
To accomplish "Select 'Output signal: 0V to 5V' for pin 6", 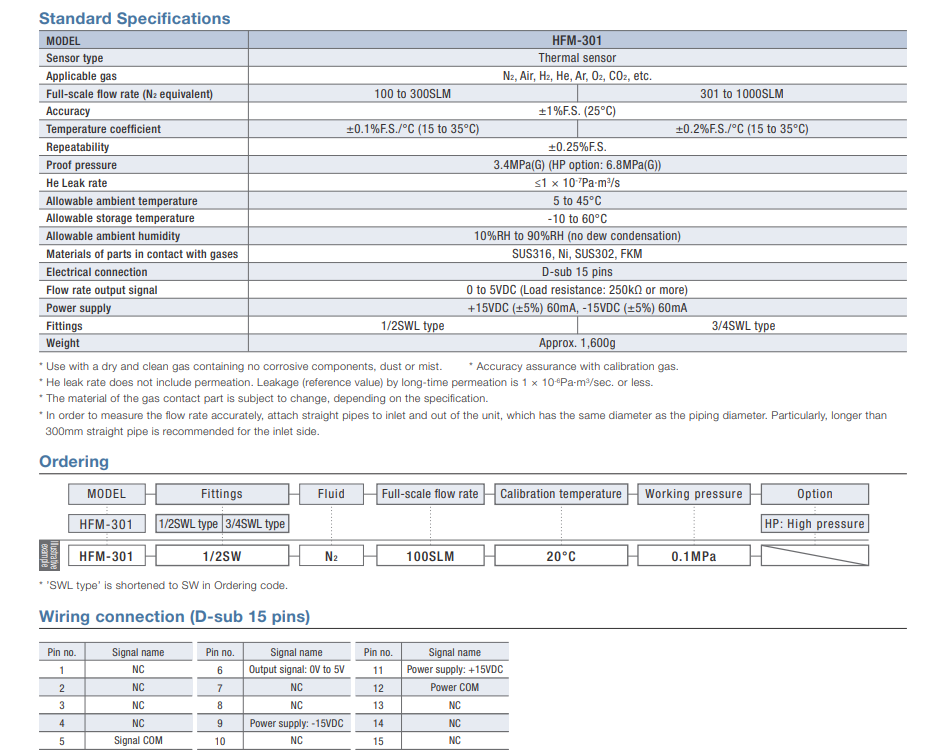I will [297, 670].
